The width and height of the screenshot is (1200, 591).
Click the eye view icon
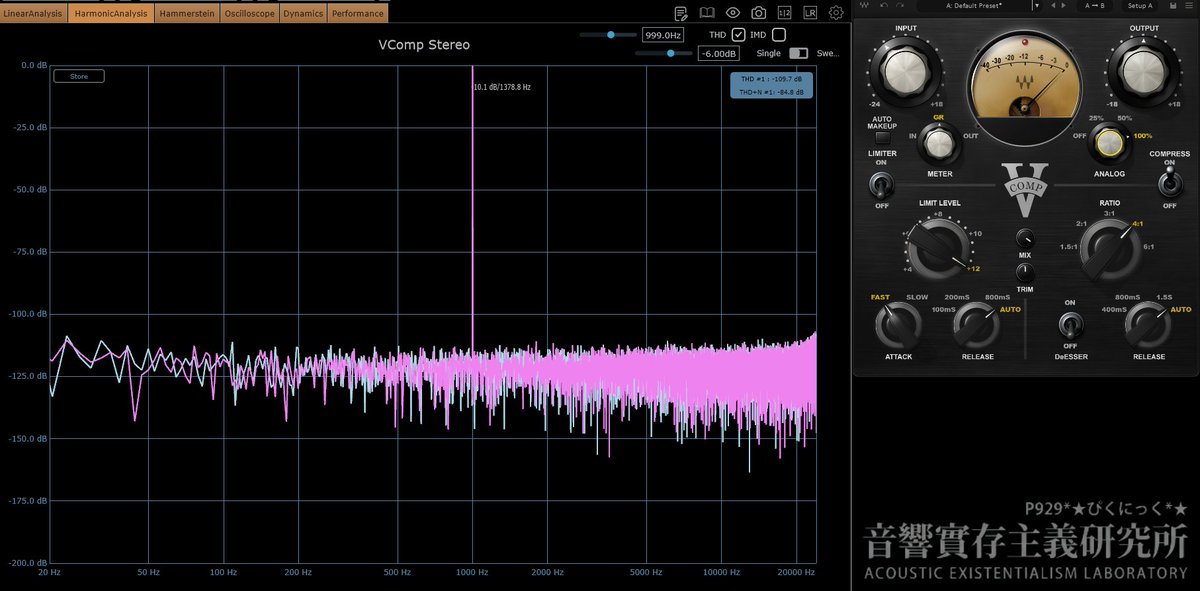(733, 13)
